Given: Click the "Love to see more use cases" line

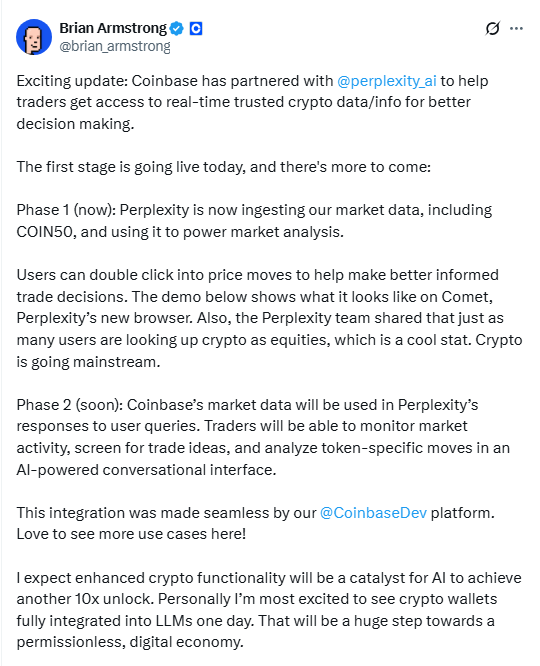Looking at the screenshot, I should pos(131,534).
